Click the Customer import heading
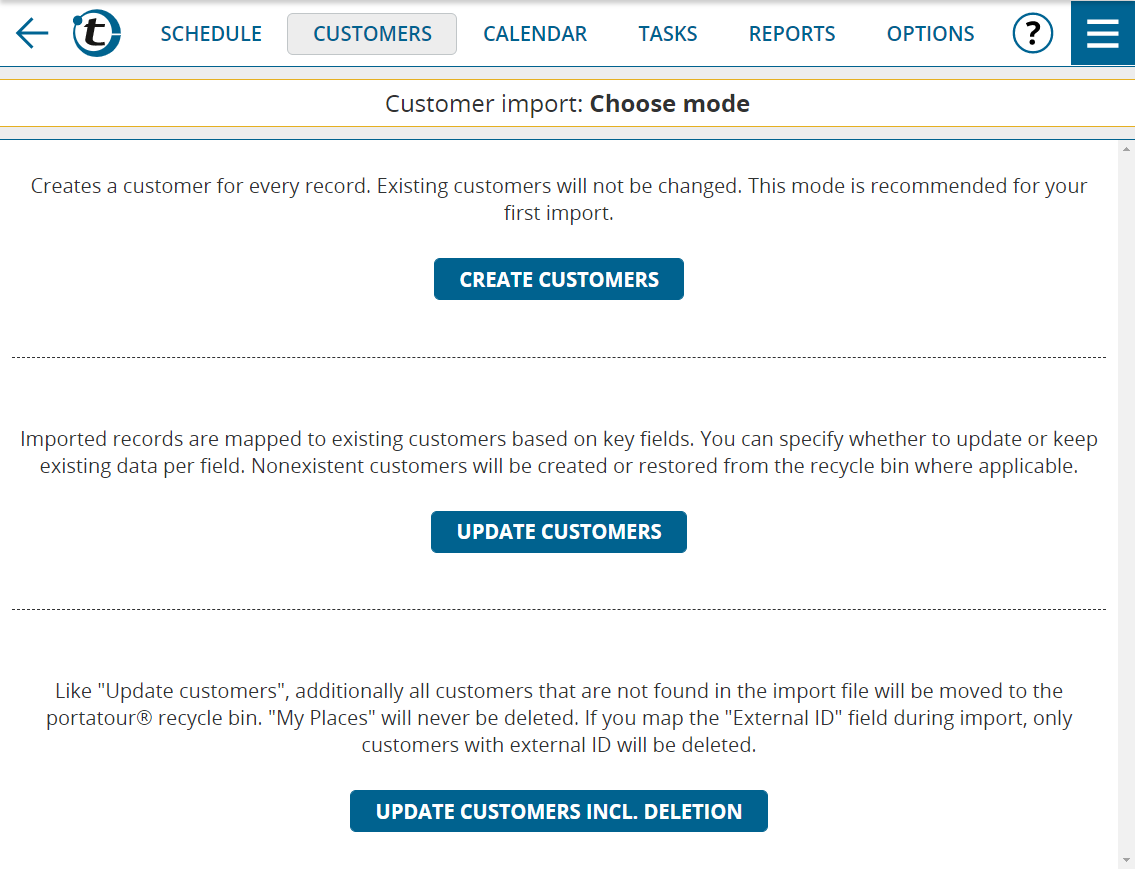The width and height of the screenshot is (1135, 869). click(x=485, y=103)
